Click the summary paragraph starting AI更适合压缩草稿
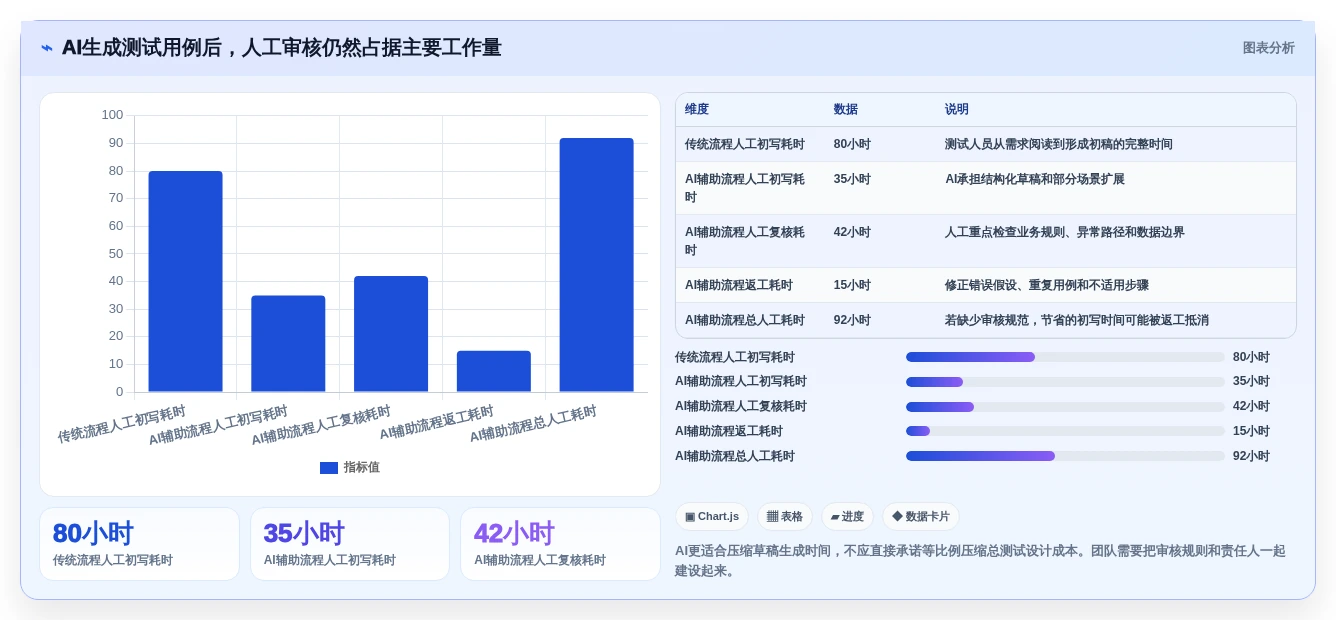The height and width of the screenshot is (620, 1336). tap(980, 560)
